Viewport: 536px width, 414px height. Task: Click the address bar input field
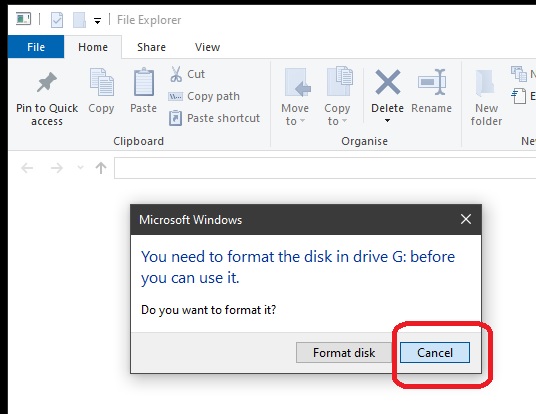coord(325,168)
